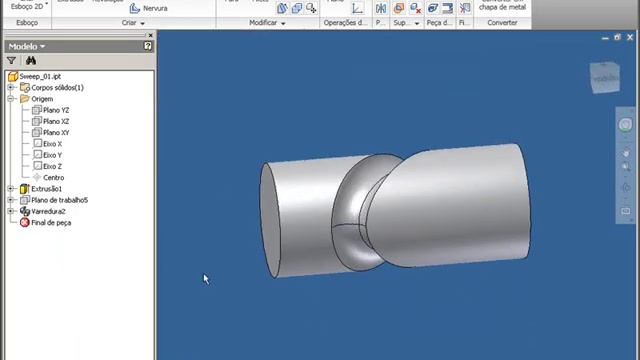
Task: Click the Operações d... panel label
Action: click(x=345, y=23)
